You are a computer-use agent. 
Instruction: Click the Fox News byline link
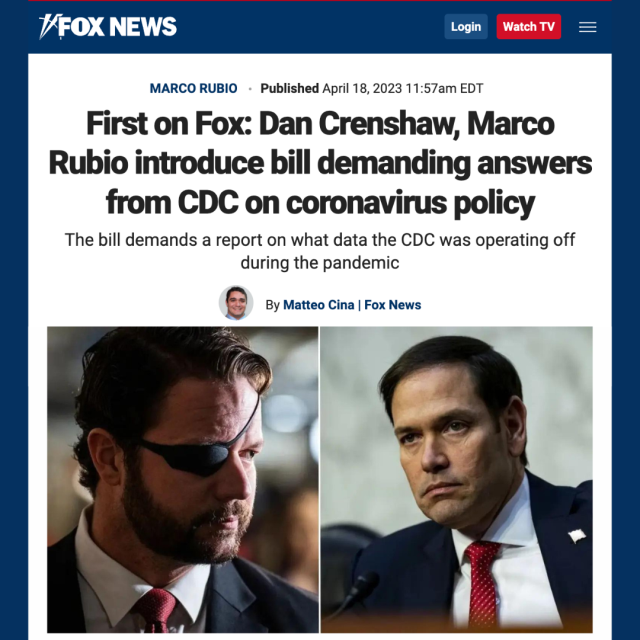(393, 305)
